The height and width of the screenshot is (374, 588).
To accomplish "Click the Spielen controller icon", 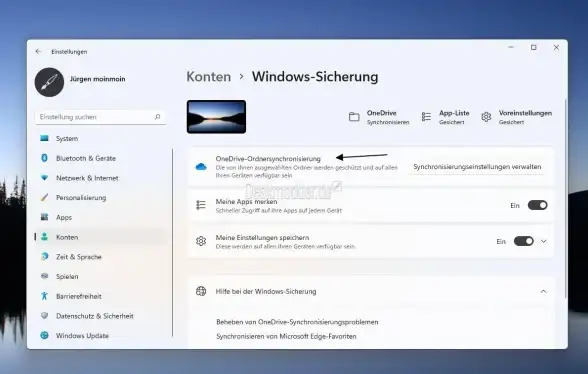I will (44, 276).
